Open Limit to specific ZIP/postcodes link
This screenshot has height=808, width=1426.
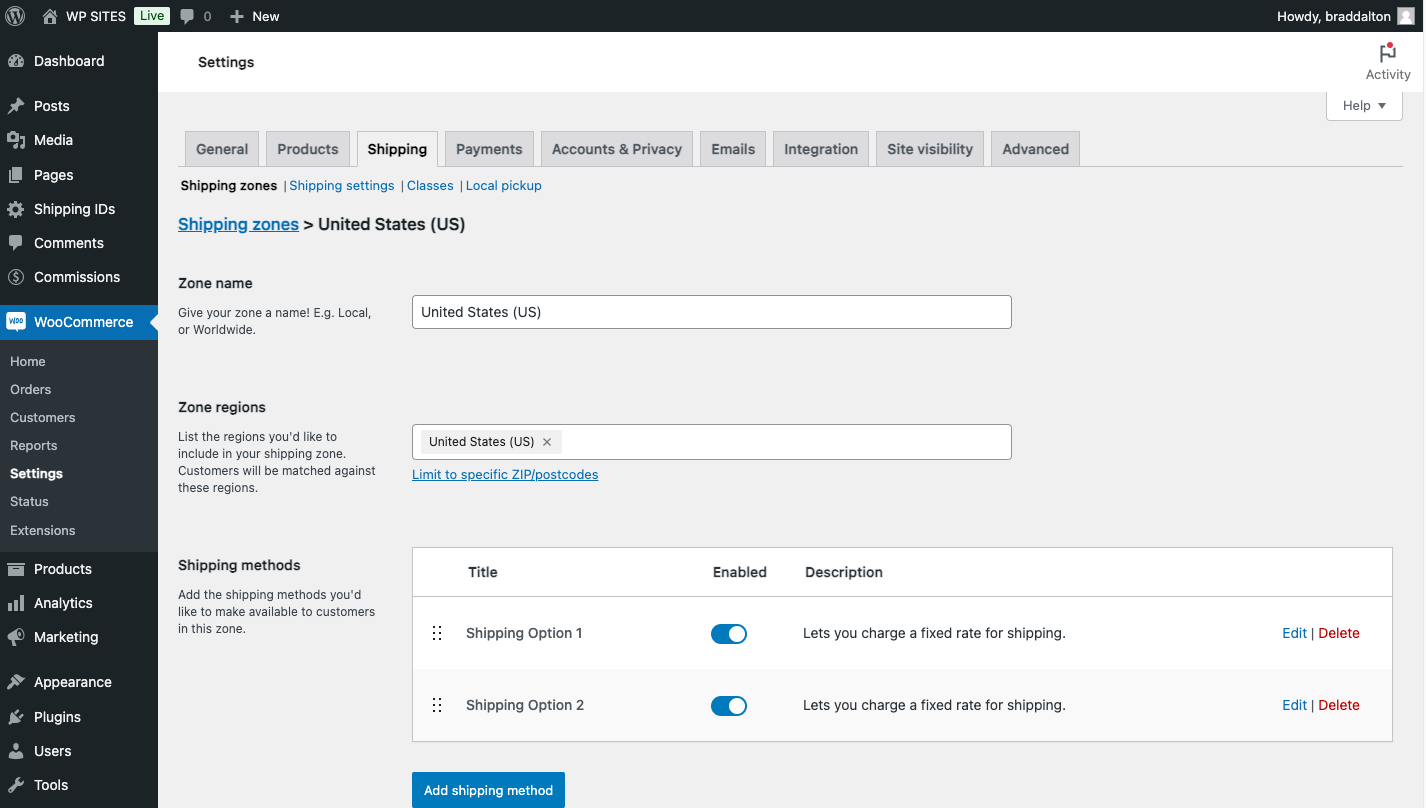[x=505, y=475]
